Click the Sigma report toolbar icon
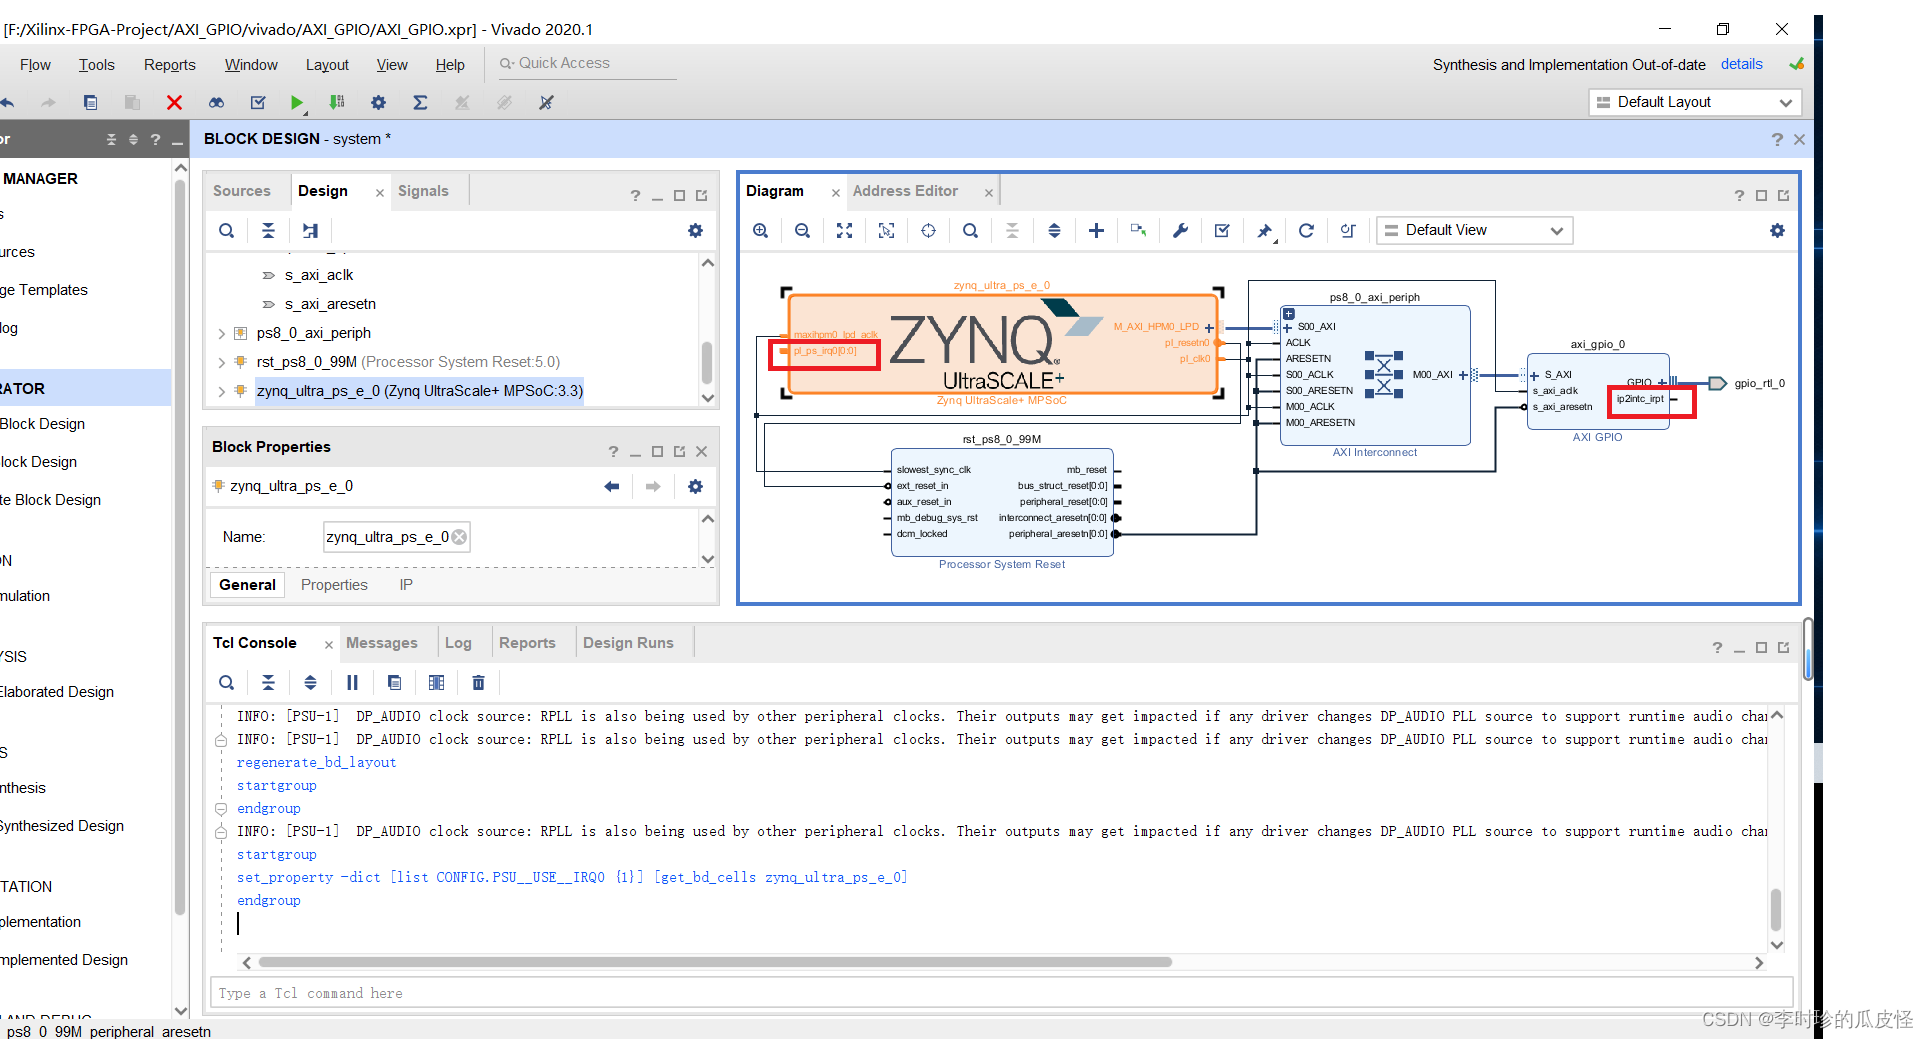The height and width of the screenshot is (1039, 1929). pos(420,102)
